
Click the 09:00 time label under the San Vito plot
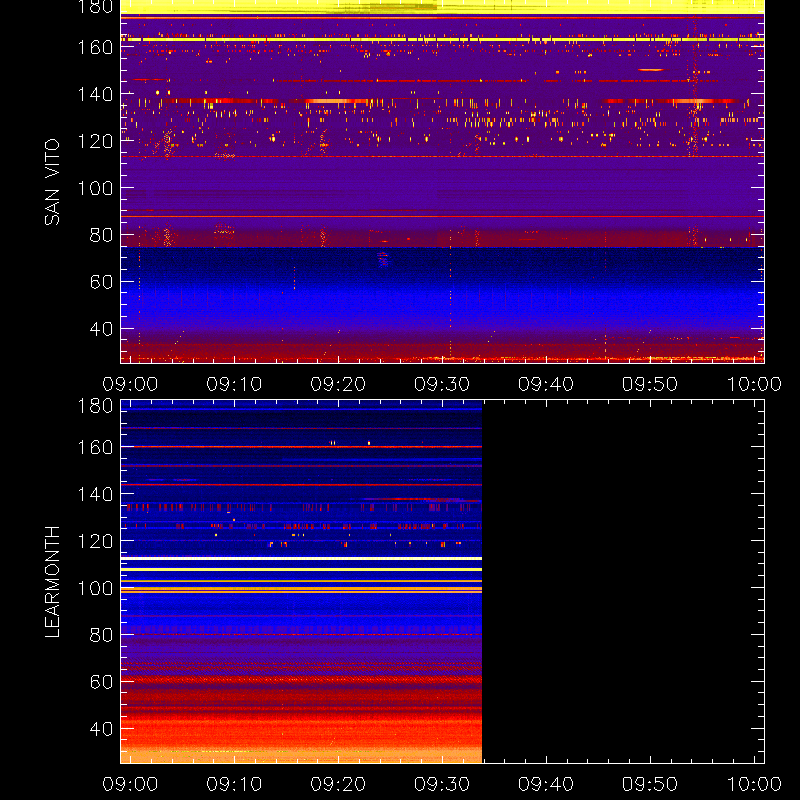(130, 384)
